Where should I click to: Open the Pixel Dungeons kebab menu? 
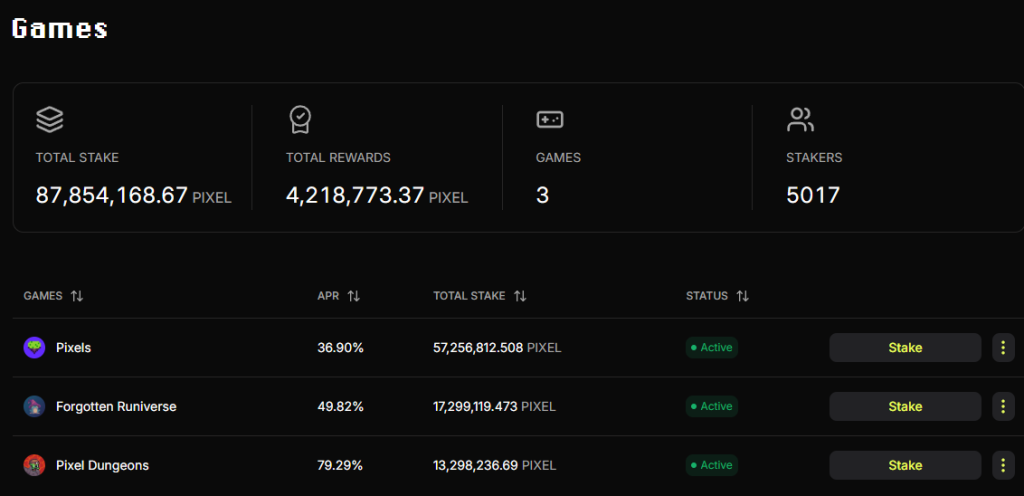[1003, 465]
